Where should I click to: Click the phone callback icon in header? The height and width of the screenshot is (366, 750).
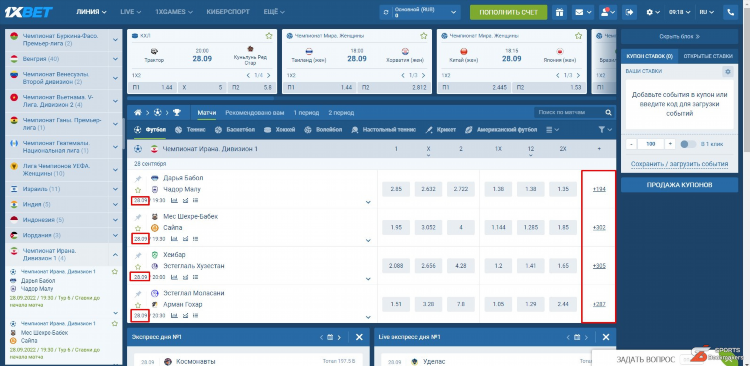(730, 12)
